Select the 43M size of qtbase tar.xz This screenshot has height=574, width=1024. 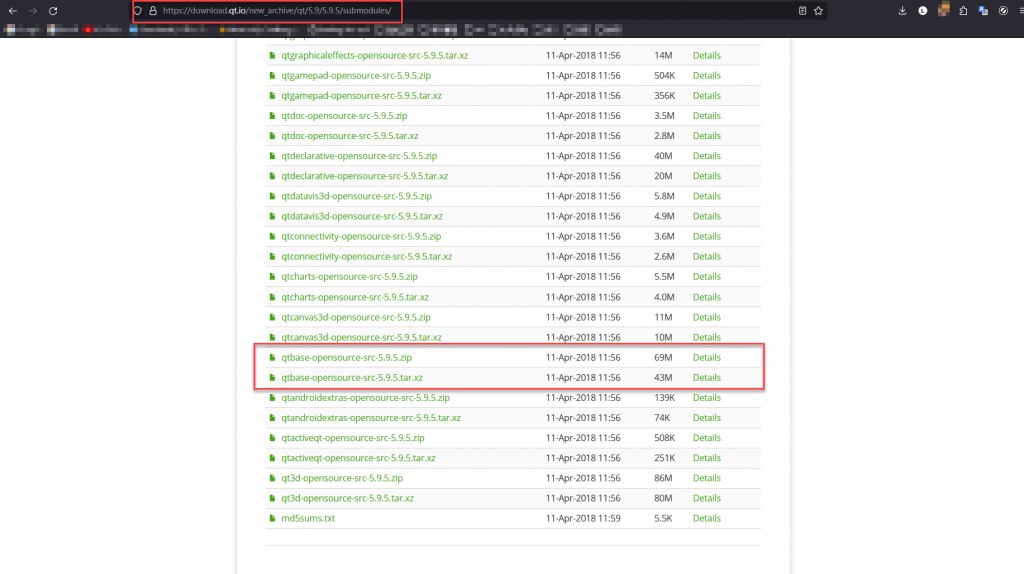click(663, 377)
